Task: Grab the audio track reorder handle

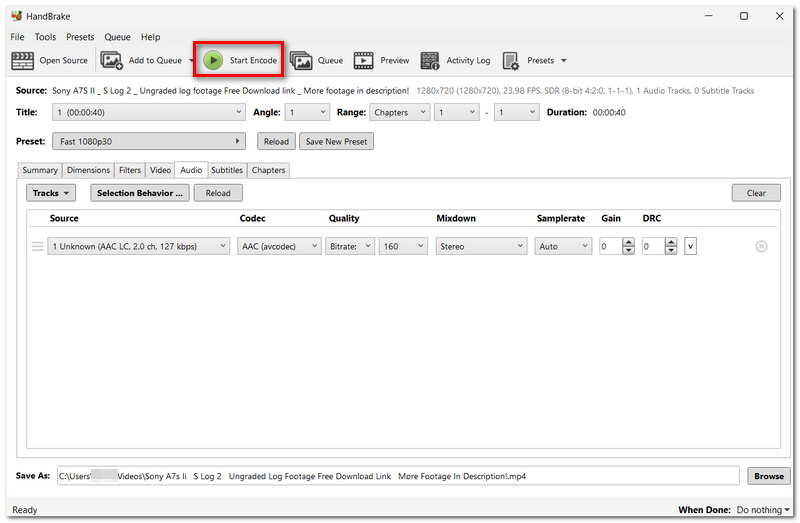Action: (38, 246)
